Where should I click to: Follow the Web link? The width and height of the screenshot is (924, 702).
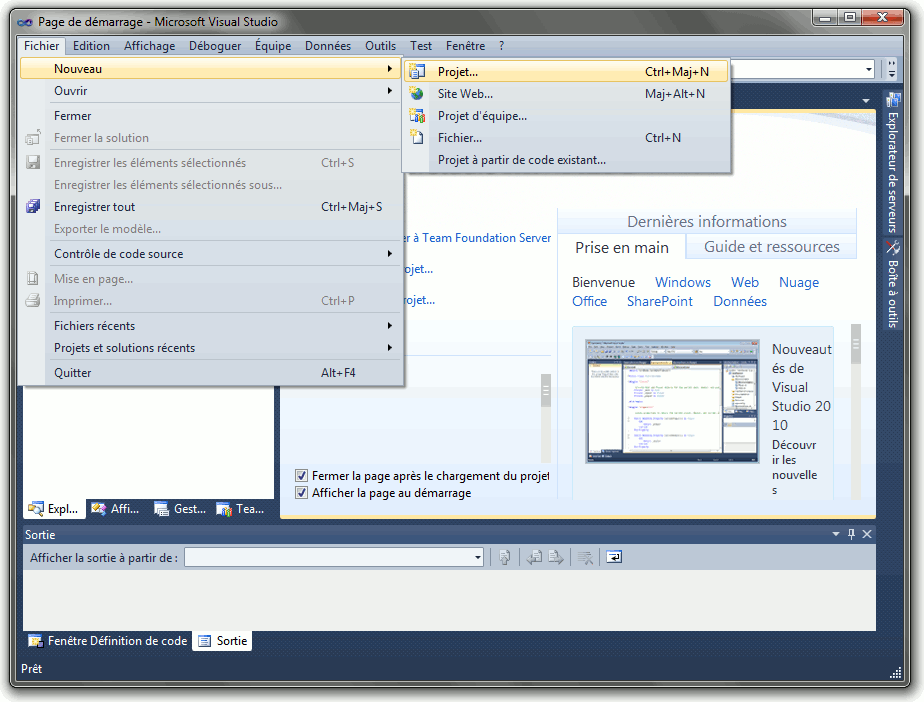(745, 282)
